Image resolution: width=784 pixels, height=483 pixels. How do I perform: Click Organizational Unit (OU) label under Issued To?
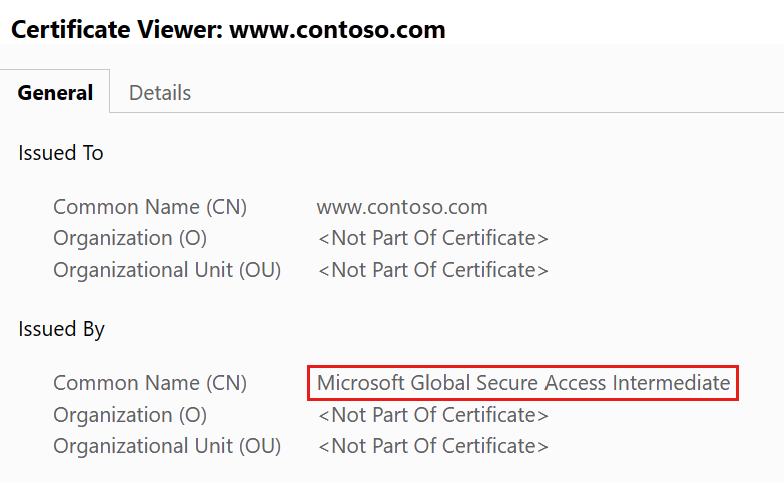[x=167, y=270]
